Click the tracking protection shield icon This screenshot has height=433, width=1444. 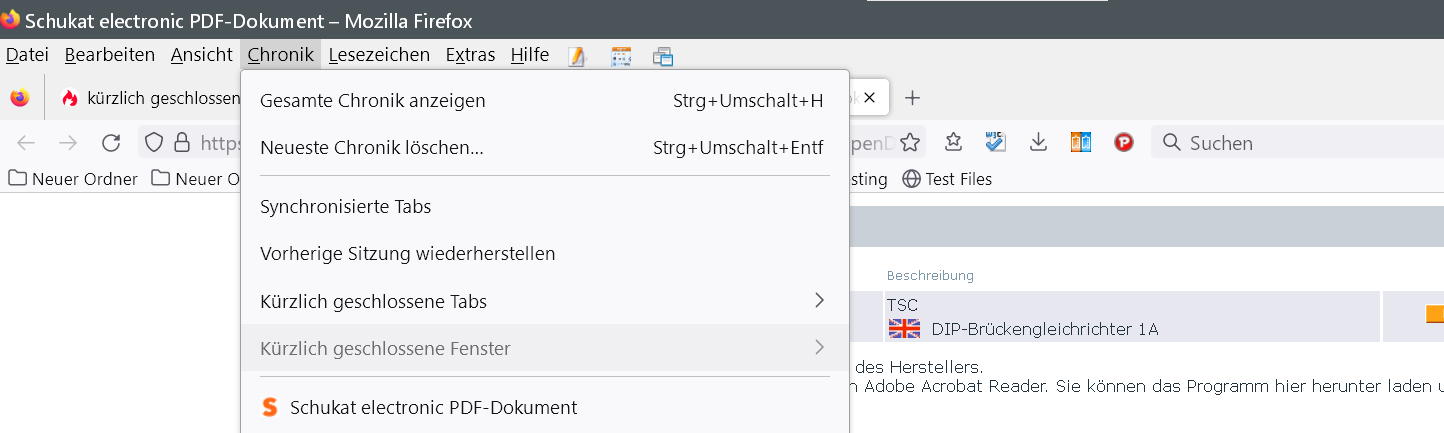[154, 143]
